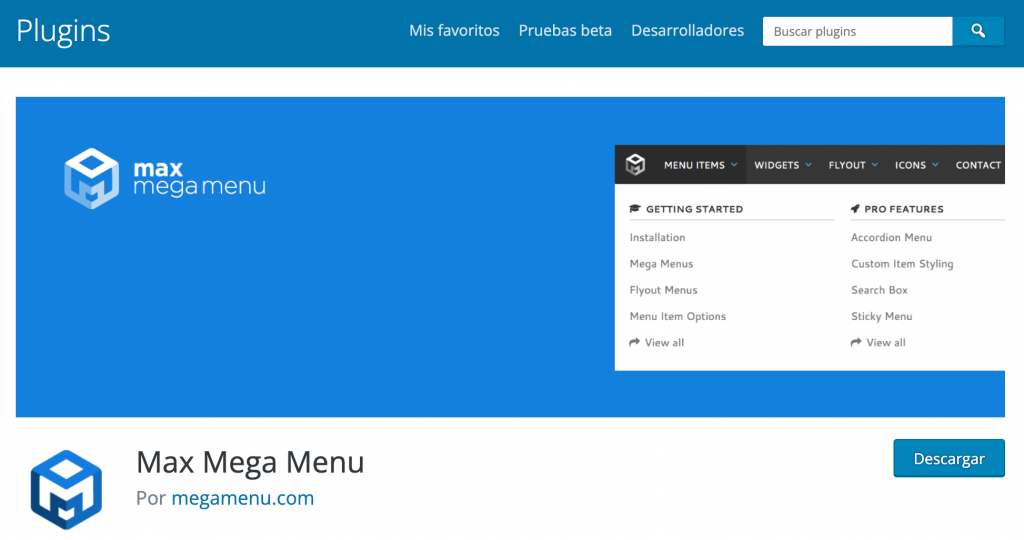Open the Mega Menus link
Viewport: 1024px width, 540px height.
(661, 264)
